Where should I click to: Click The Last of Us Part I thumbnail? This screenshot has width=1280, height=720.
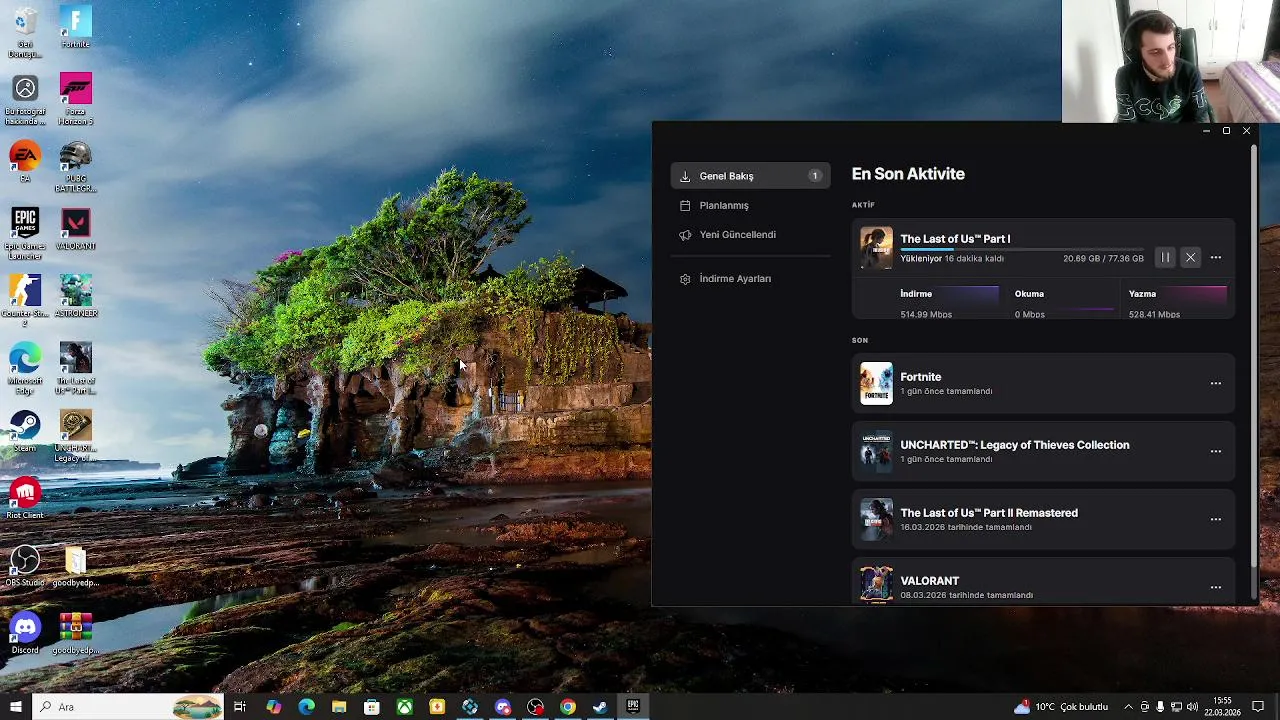tap(876, 248)
